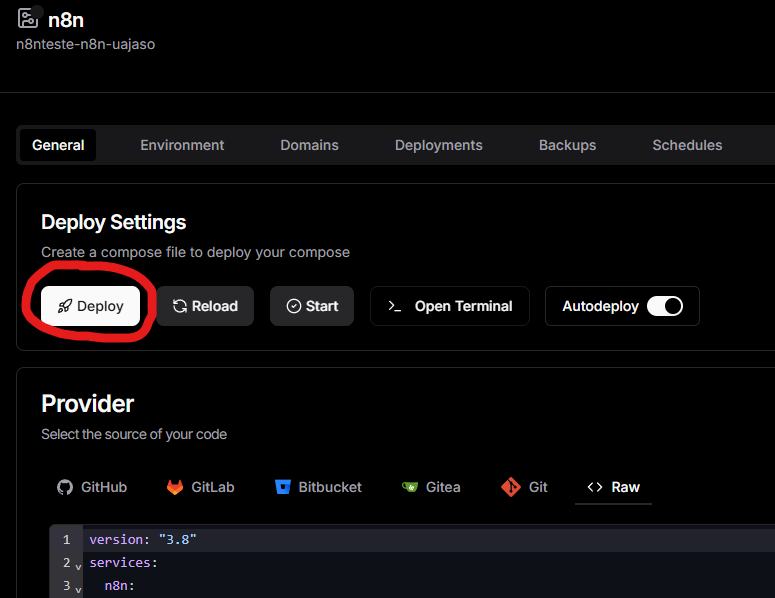The image size is (775, 598).
Task: Open the Schedules tab
Action: (x=687, y=145)
